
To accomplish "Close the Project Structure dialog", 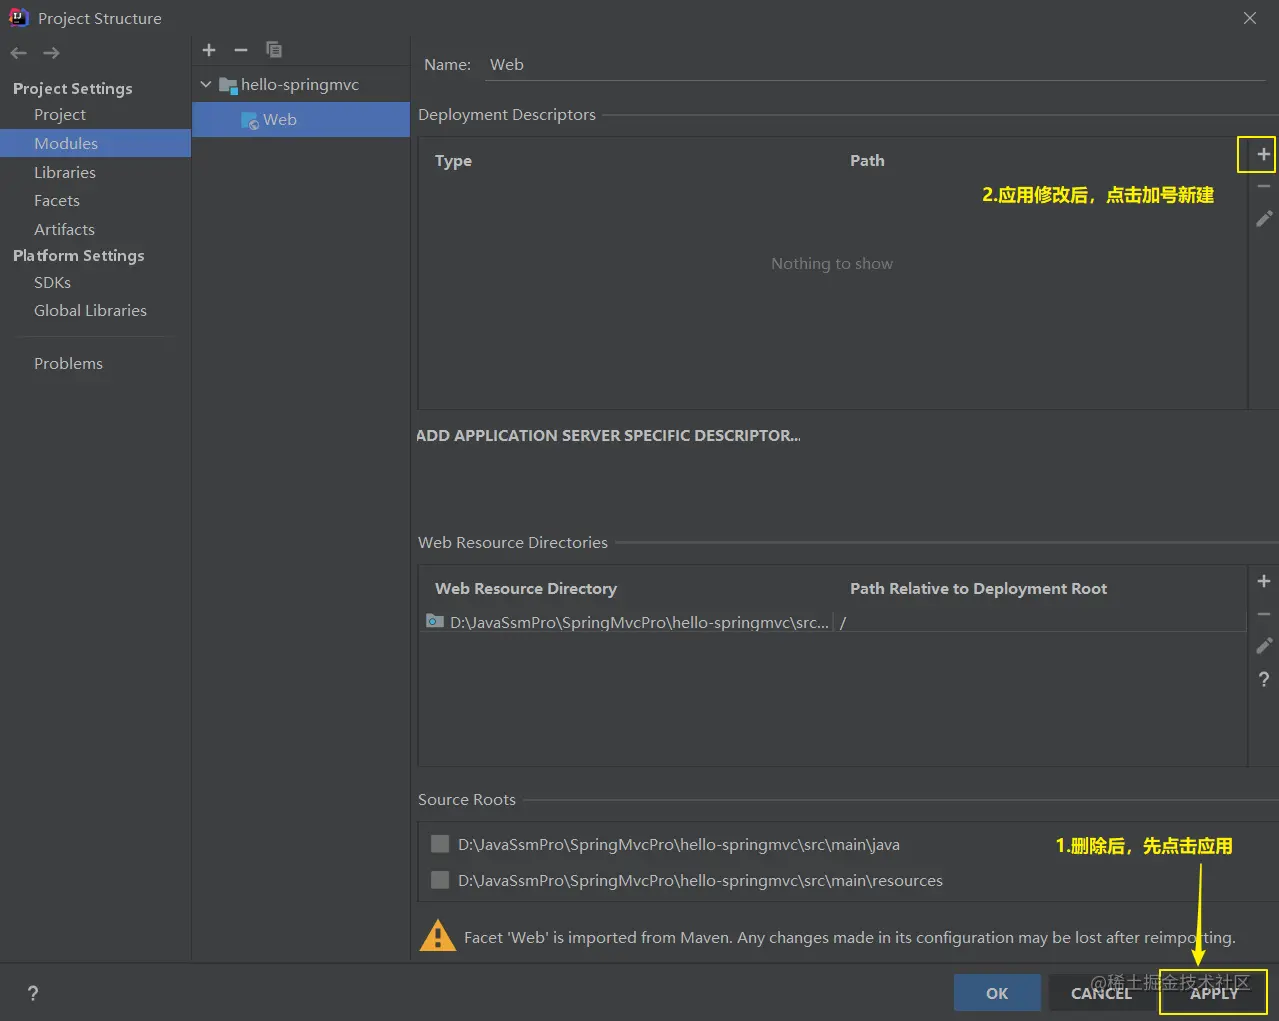I will tap(1250, 18).
